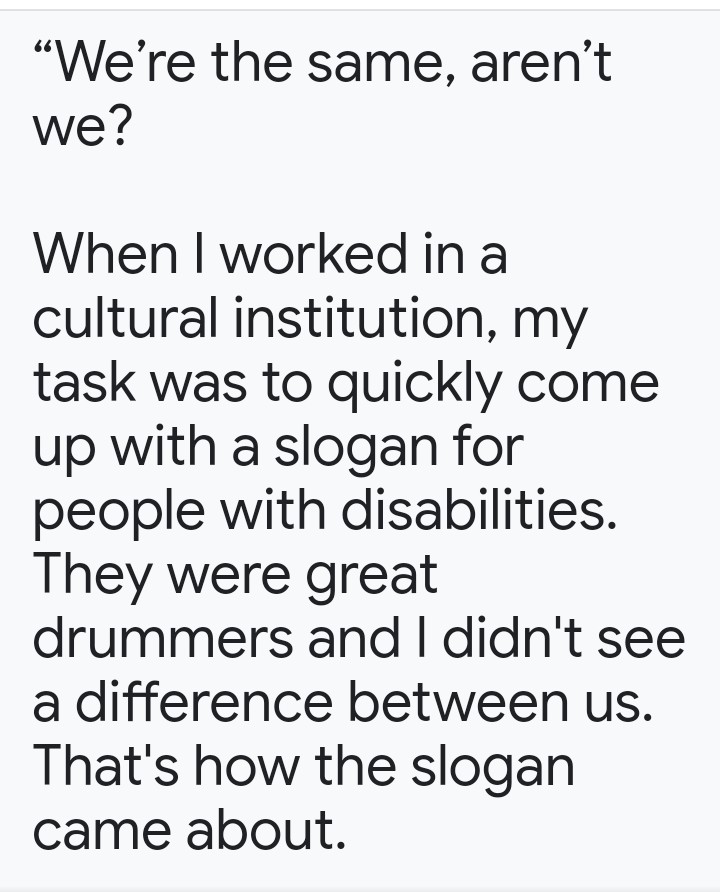
Task: Click the first "slogan" before the word "for"
Action: pyautogui.click(x=356, y=448)
